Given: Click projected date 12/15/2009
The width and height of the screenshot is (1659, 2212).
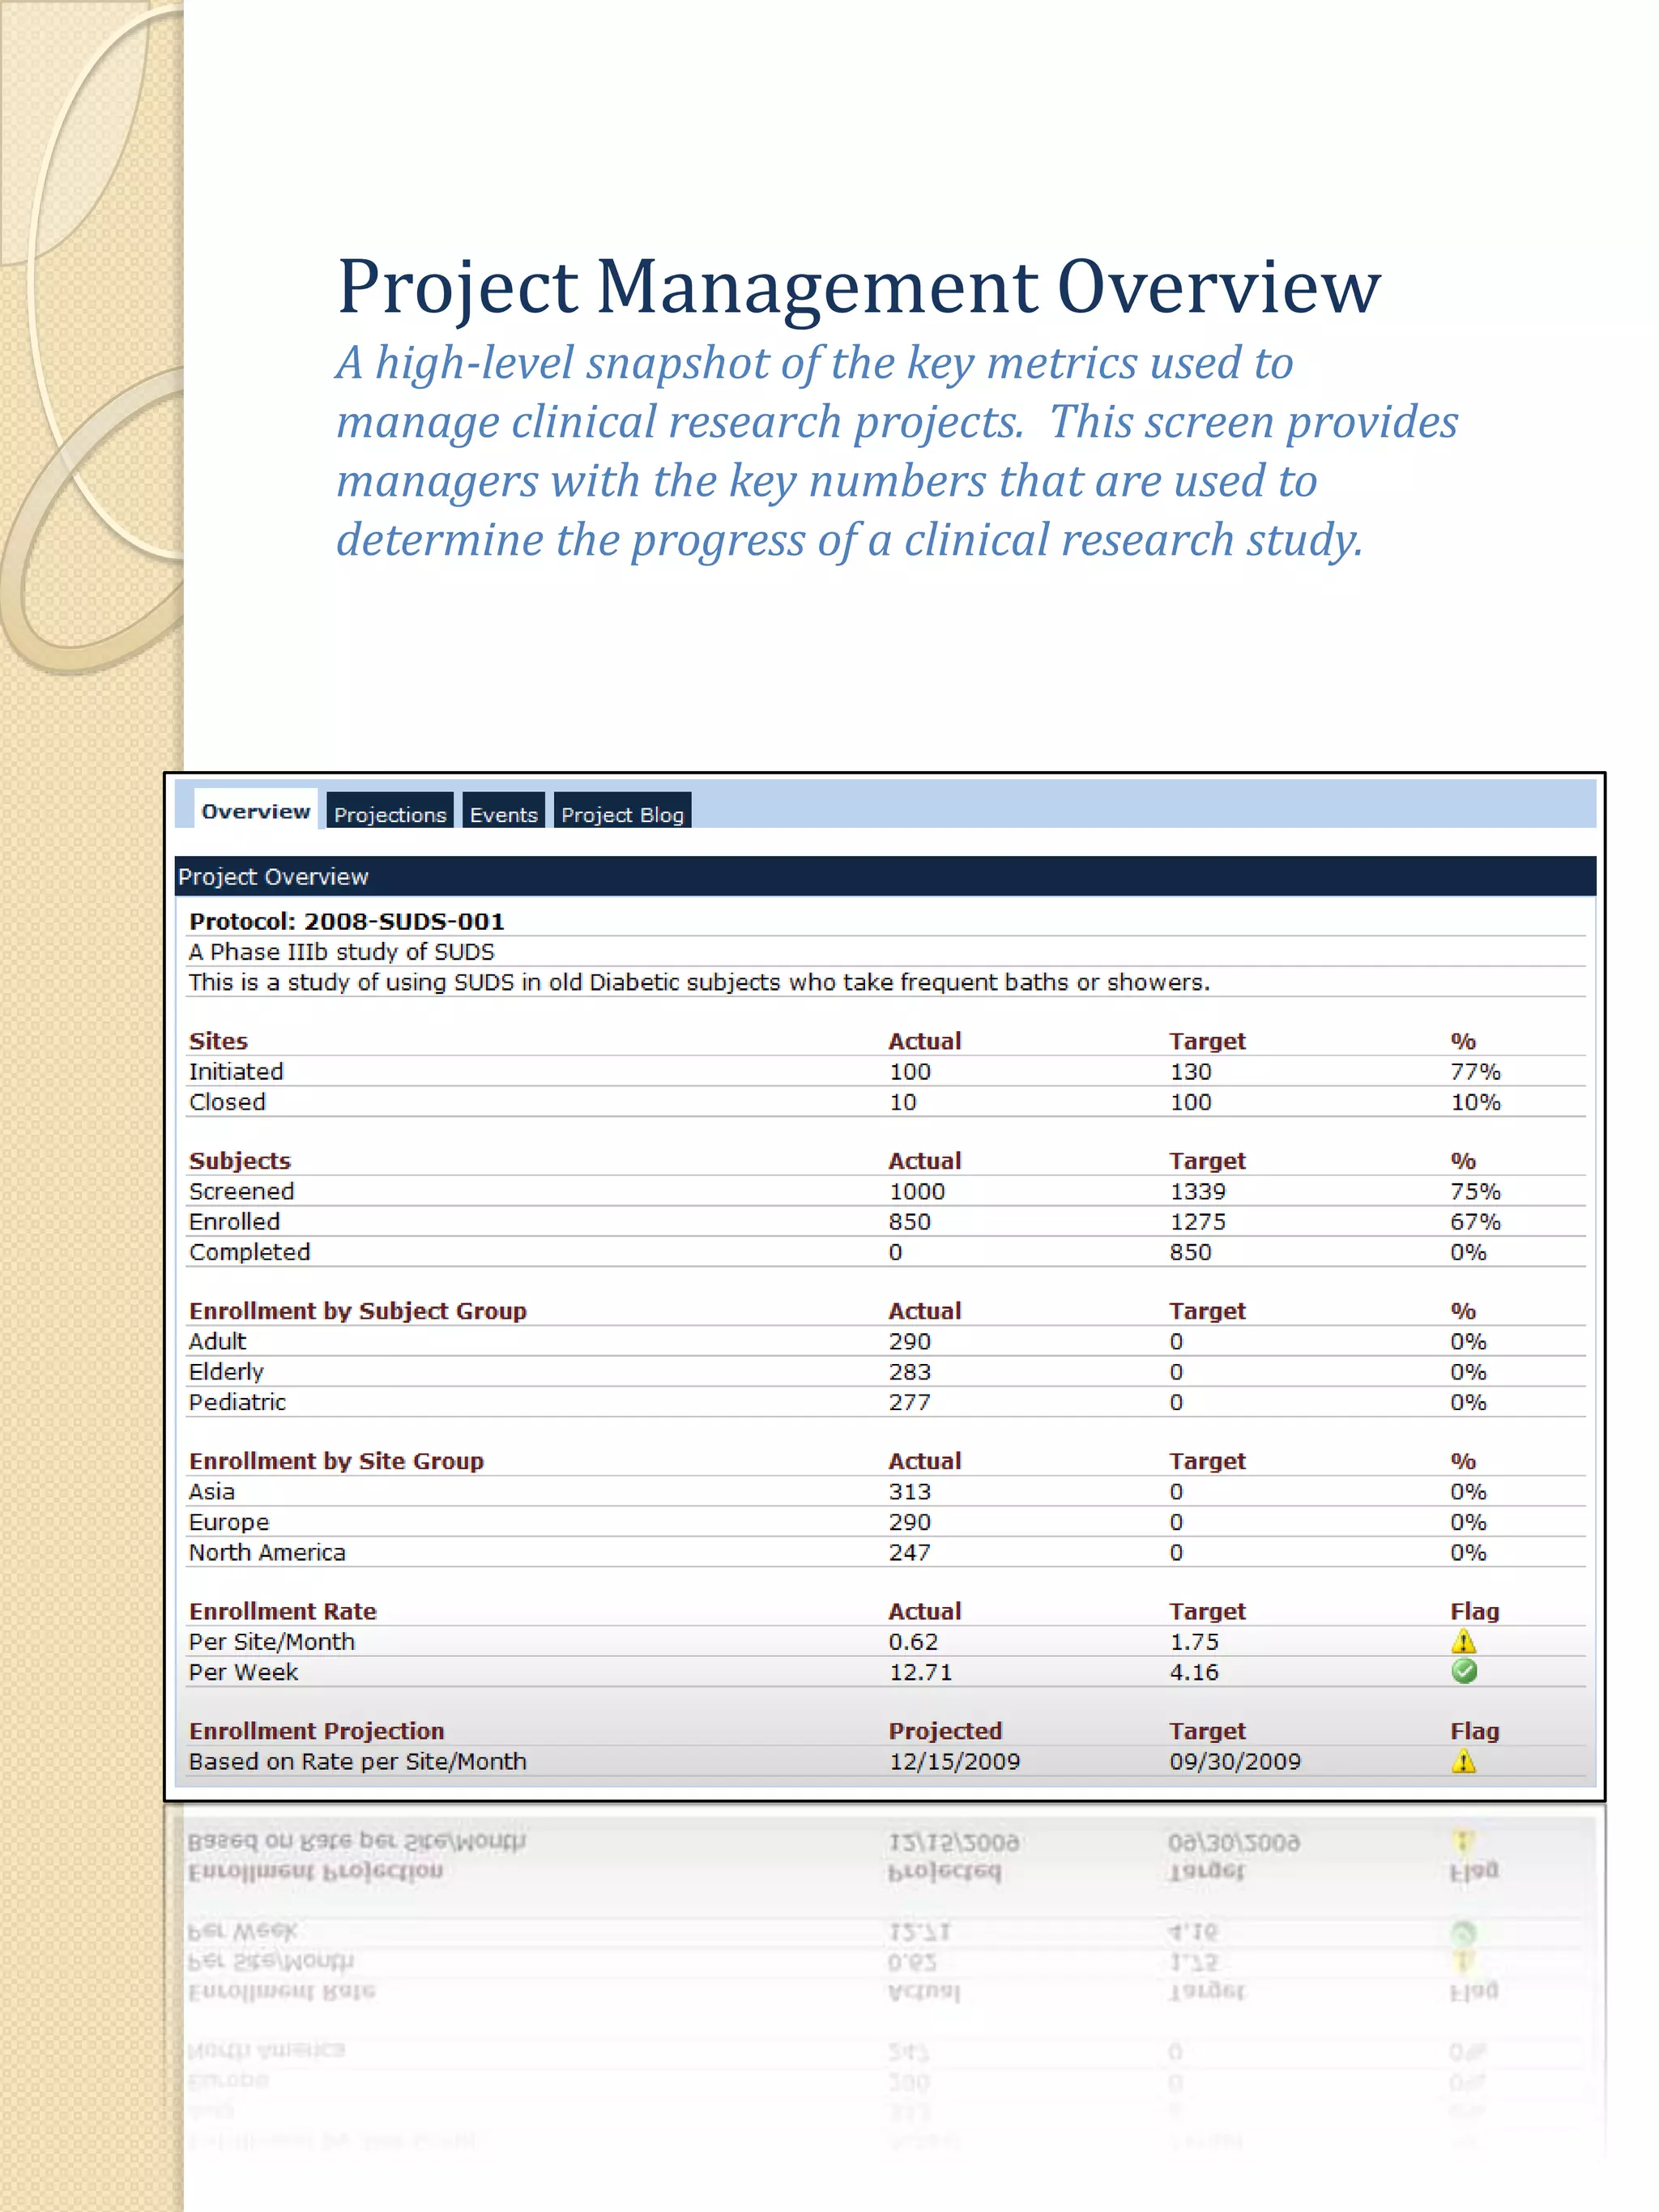Looking at the screenshot, I should pyautogui.click(x=954, y=1761).
